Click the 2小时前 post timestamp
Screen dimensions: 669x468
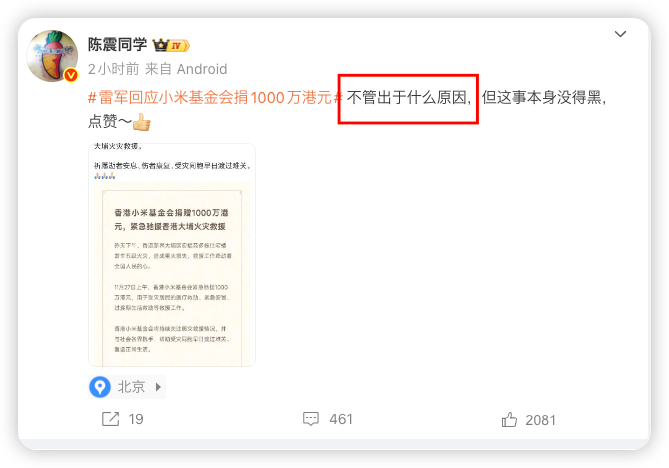point(113,69)
